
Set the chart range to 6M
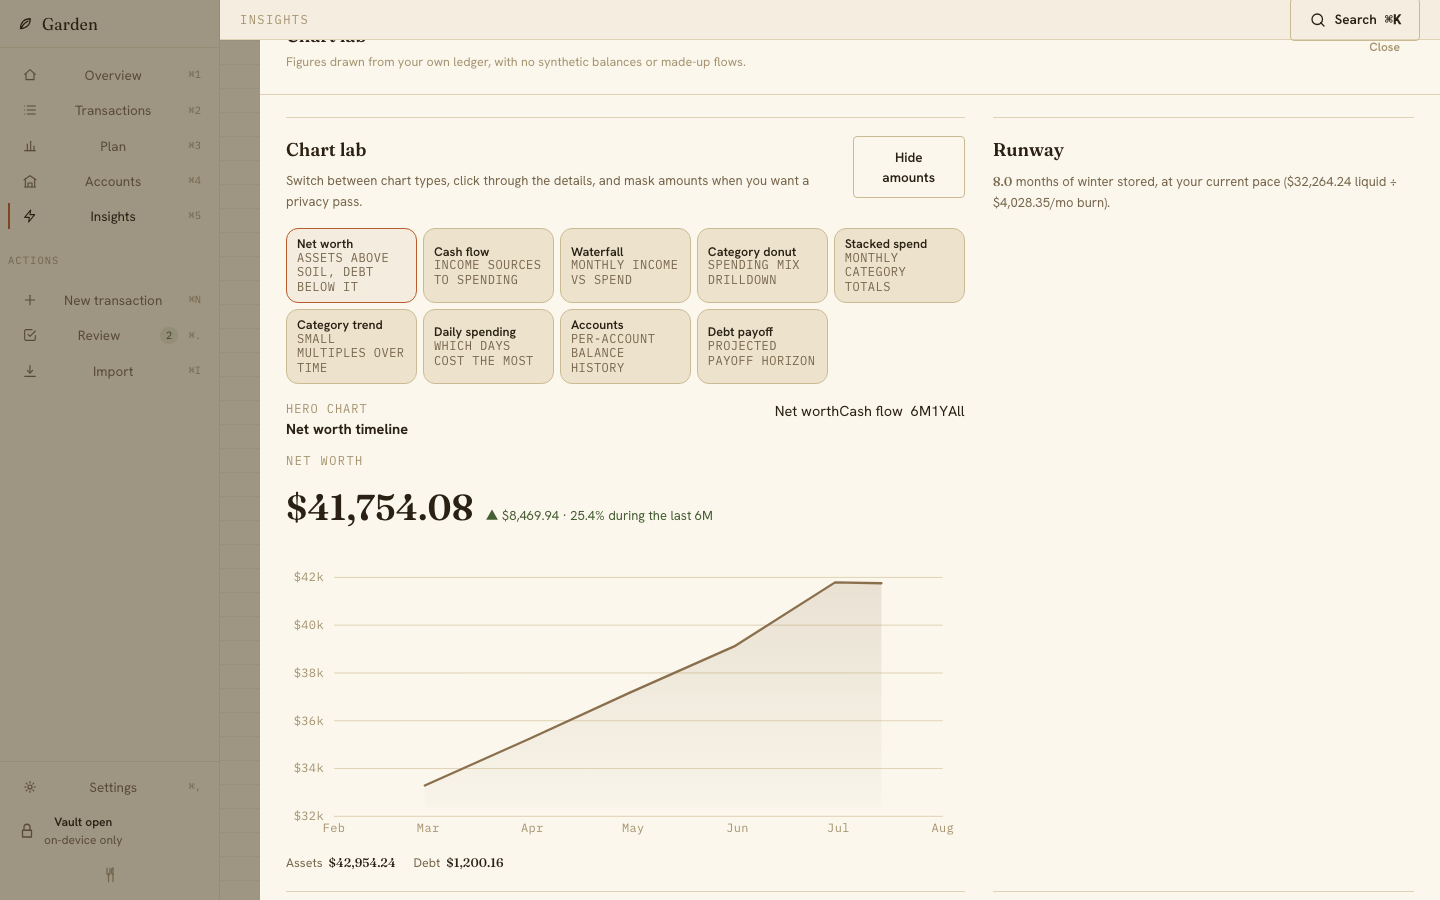click(x=919, y=411)
